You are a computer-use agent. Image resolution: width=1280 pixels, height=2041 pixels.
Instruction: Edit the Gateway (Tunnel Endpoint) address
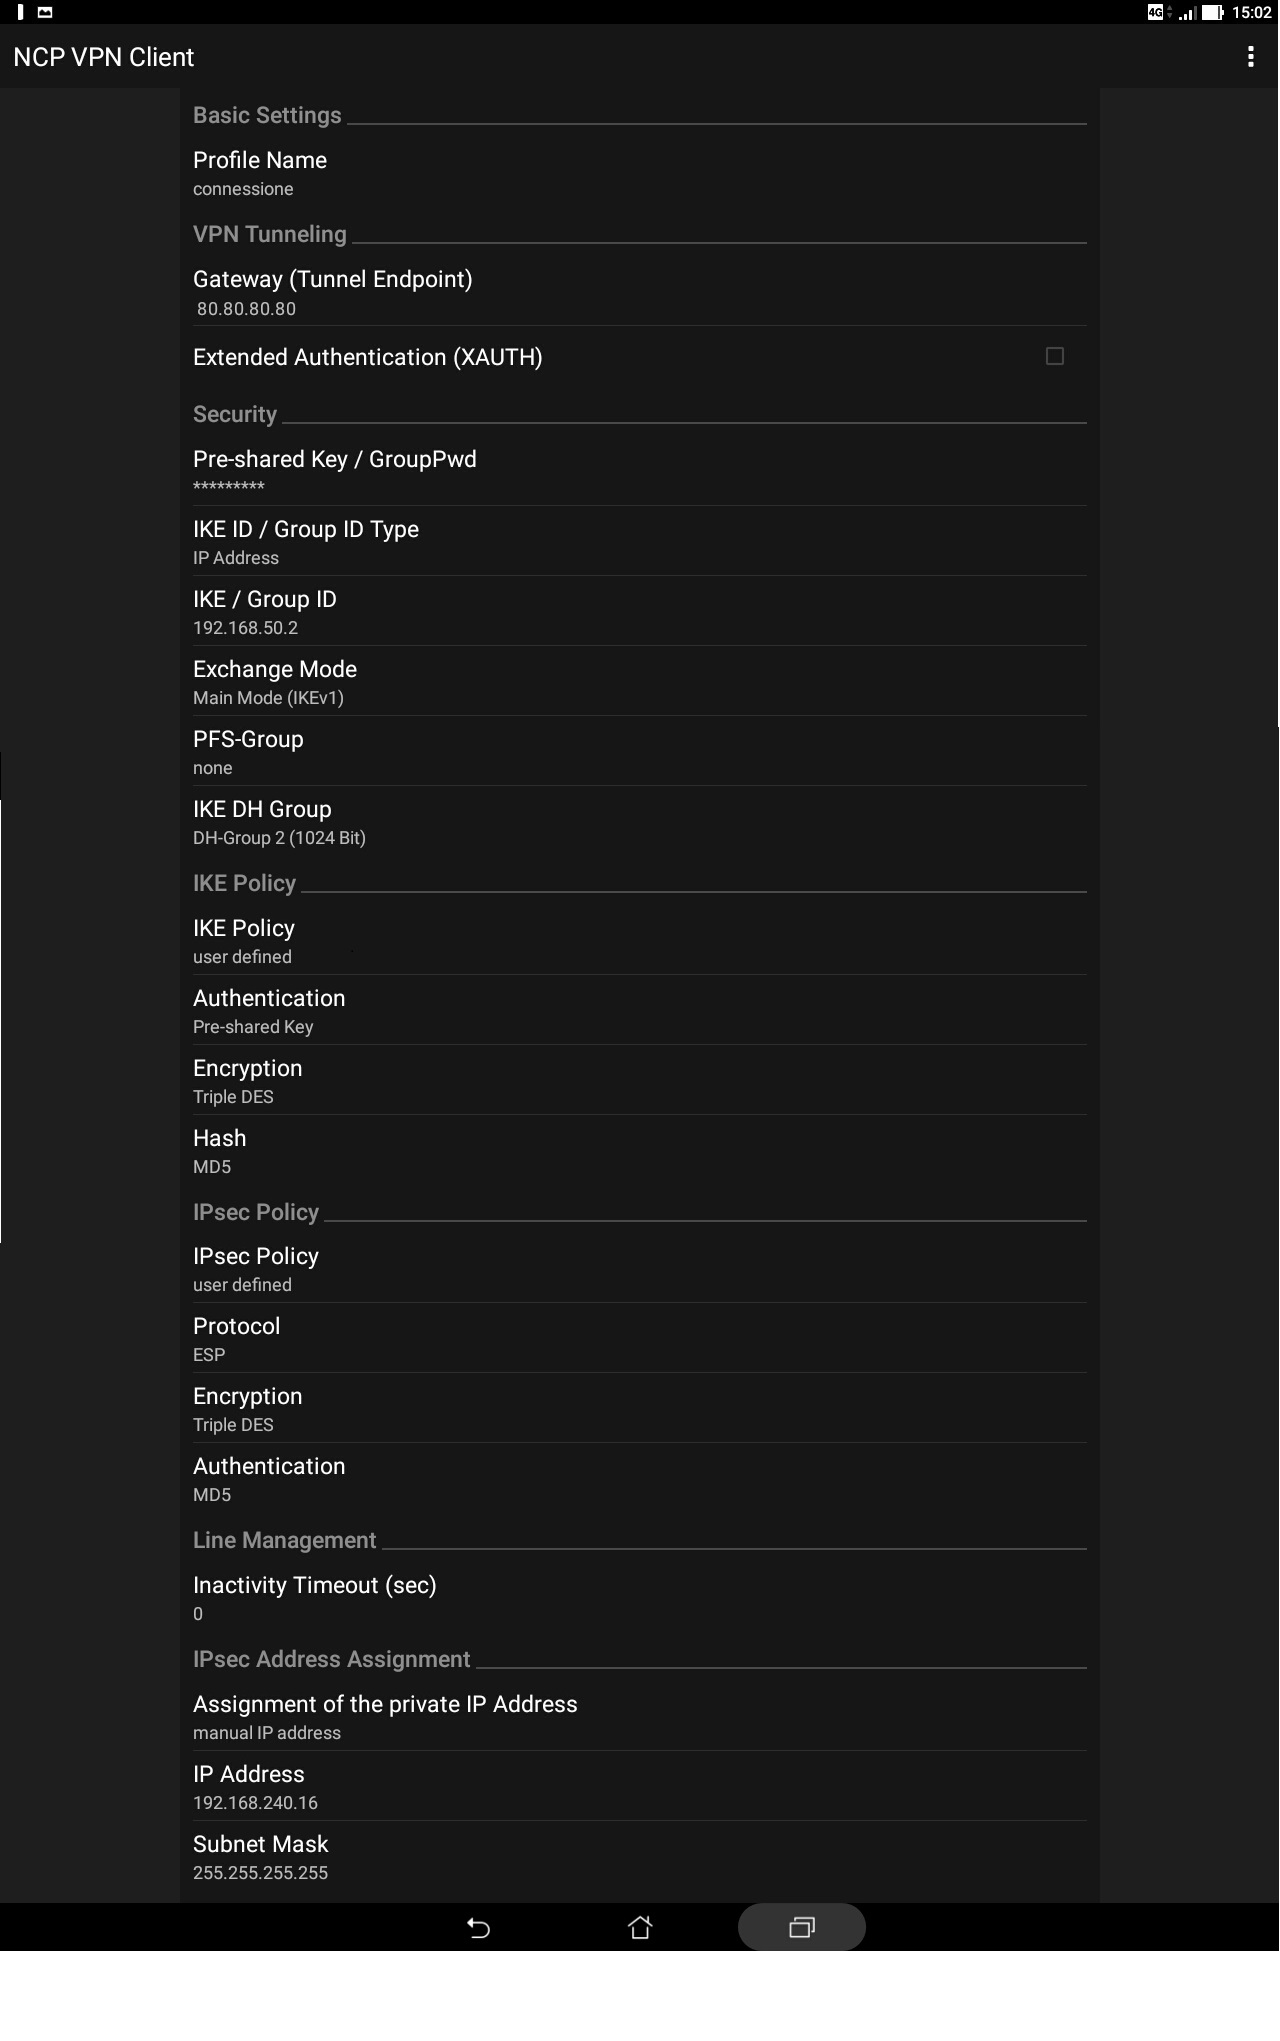tap(638, 292)
